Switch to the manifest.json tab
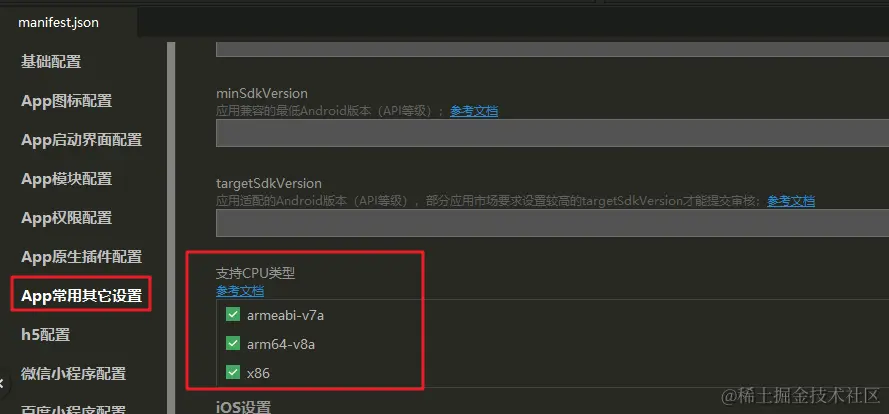 pyautogui.click(x=58, y=23)
